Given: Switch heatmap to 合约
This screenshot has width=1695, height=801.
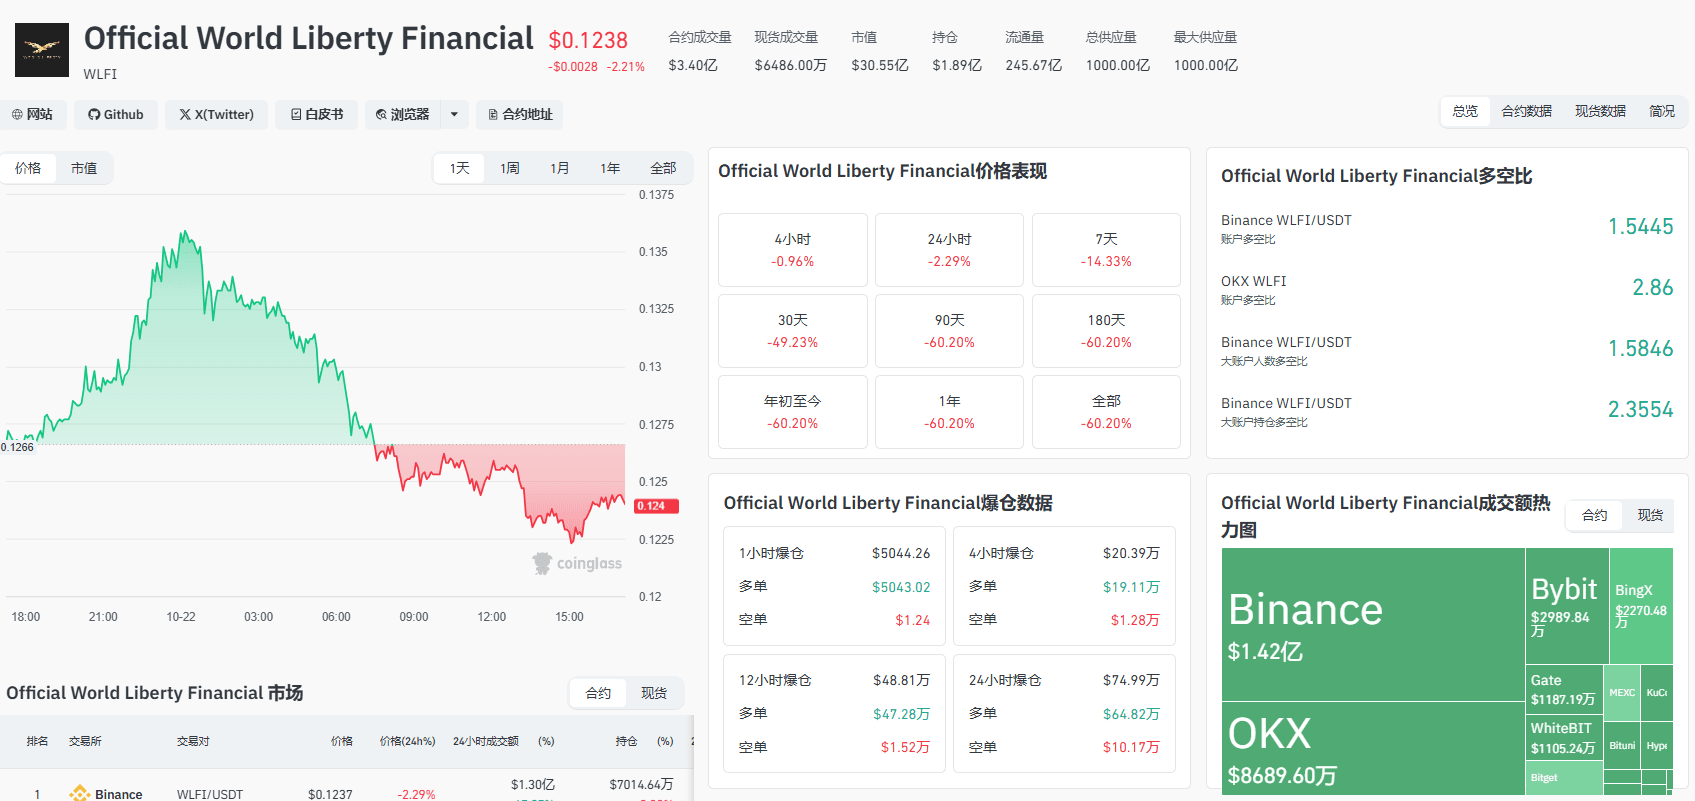Looking at the screenshot, I should (x=1595, y=515).
